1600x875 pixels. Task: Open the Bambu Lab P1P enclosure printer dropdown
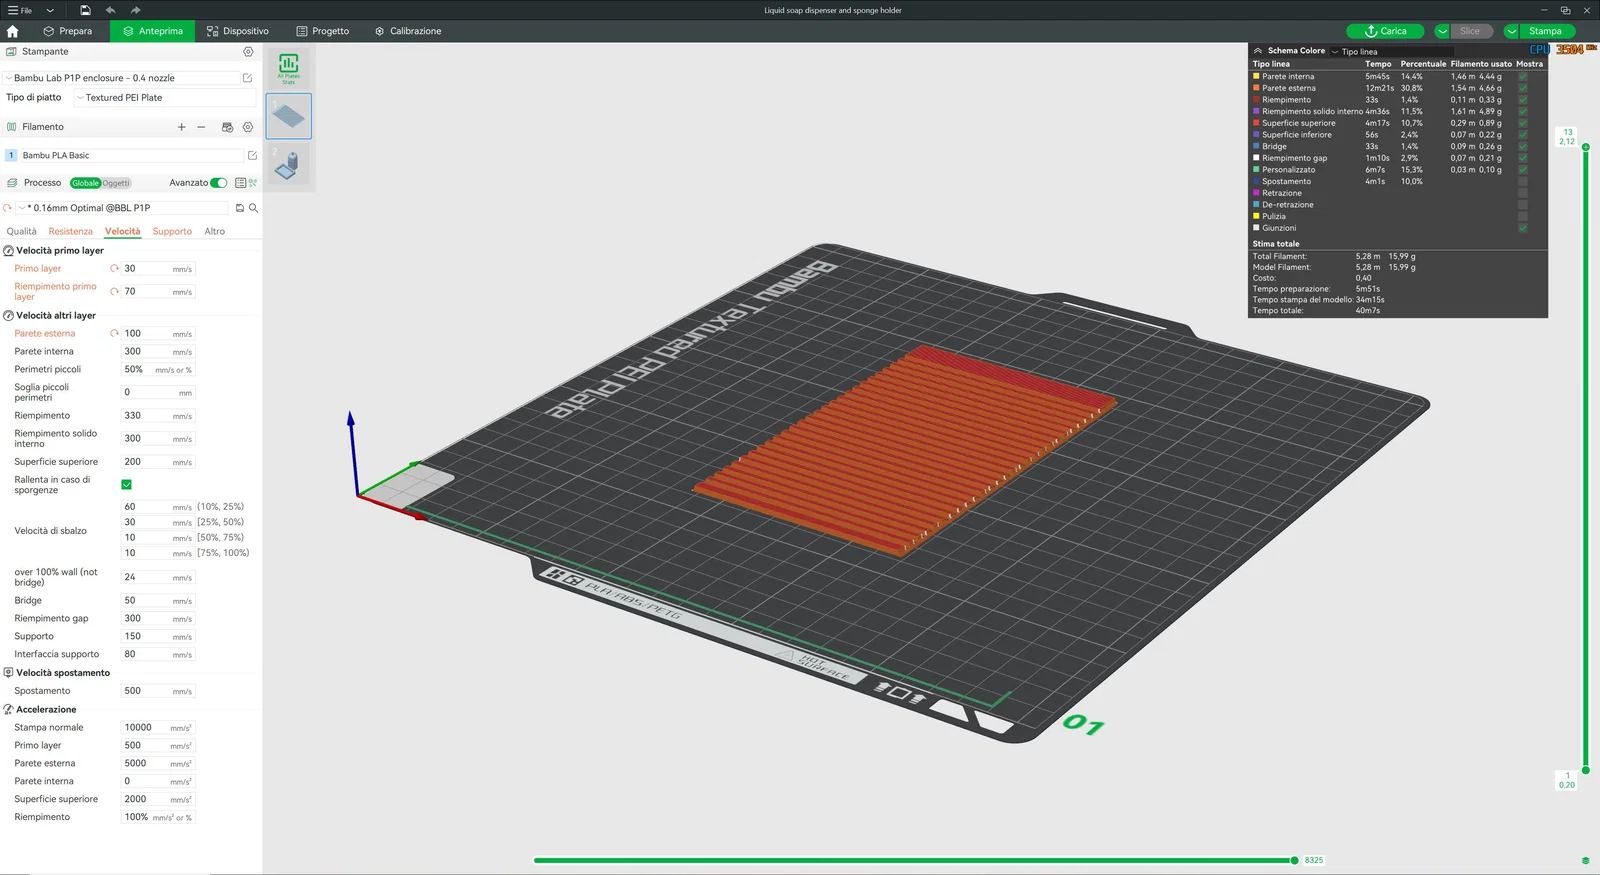coord(122,78)
